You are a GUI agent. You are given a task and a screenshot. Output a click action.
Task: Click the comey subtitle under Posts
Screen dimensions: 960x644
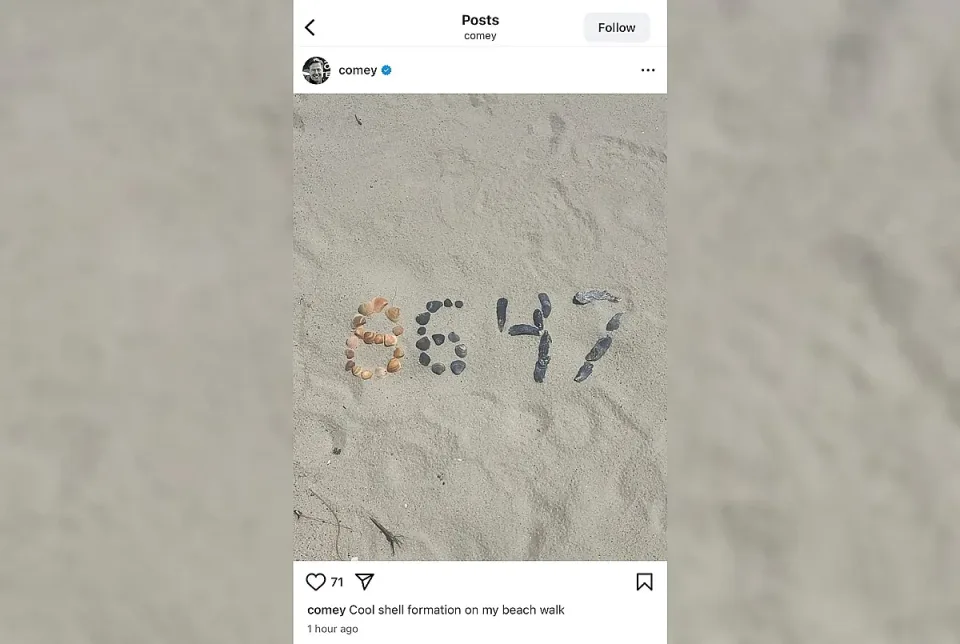(x=480, y=36)
